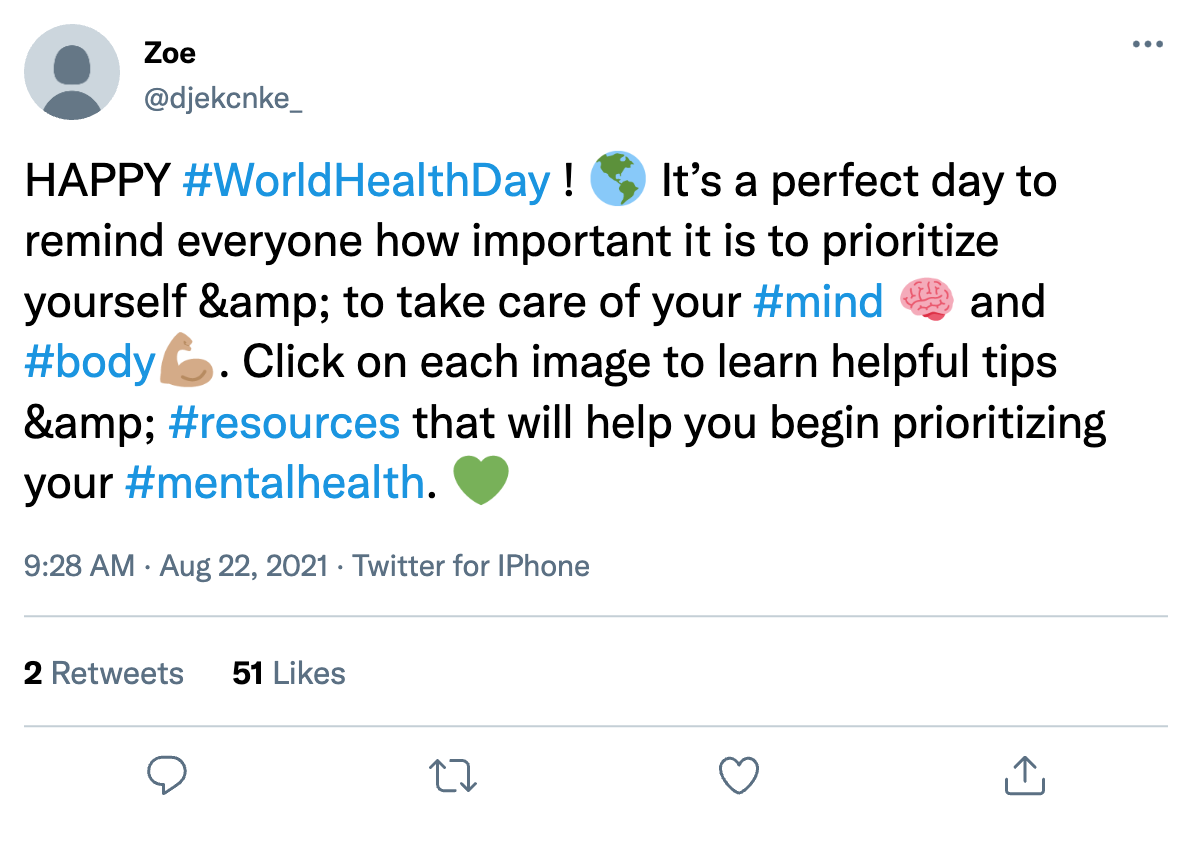Open the #mentalhealth hashtag link
1192x848 pixels.
click(275, 482)
